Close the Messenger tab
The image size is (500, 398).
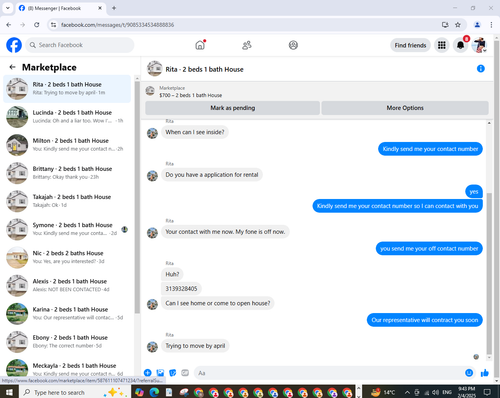100,8
